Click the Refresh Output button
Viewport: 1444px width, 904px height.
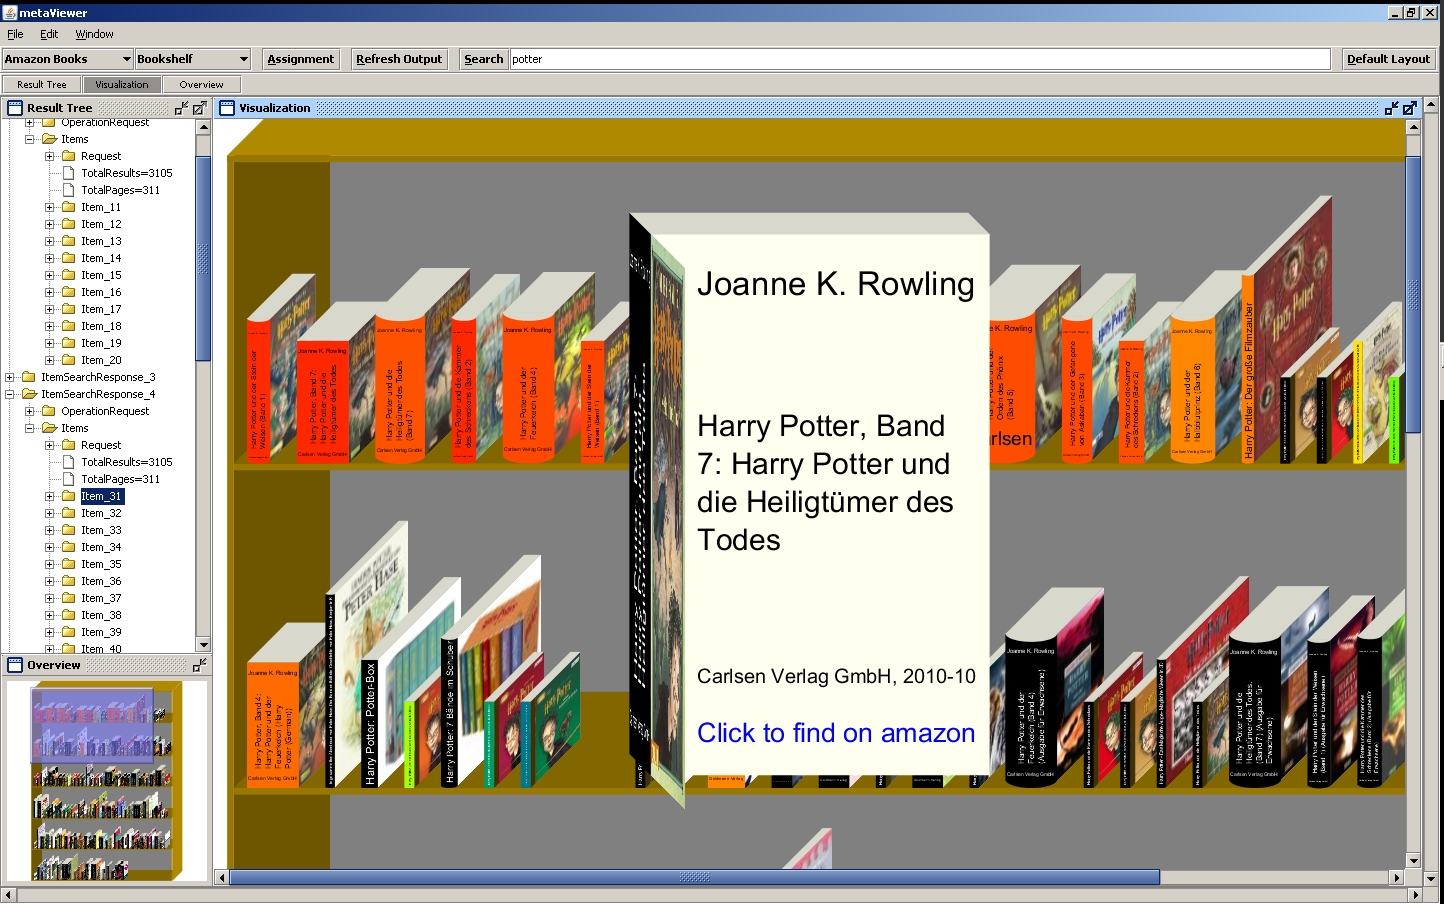point(399,59)
